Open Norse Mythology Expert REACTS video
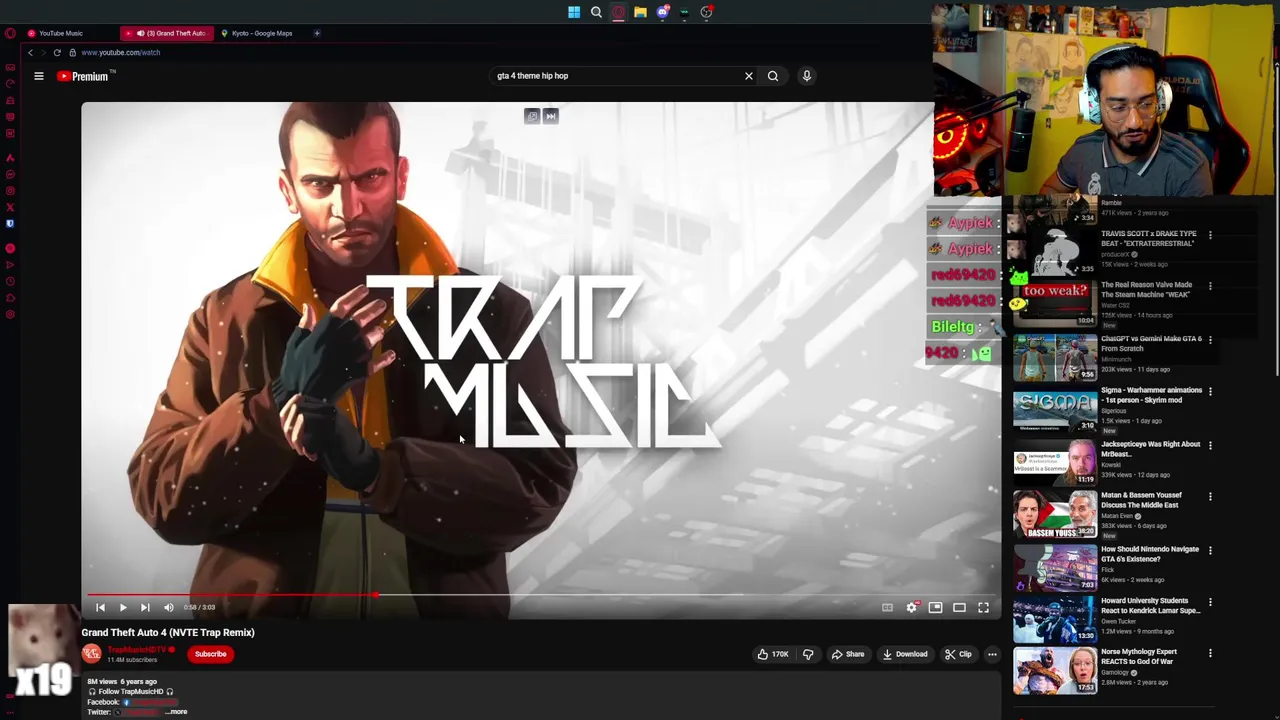 1139,656
